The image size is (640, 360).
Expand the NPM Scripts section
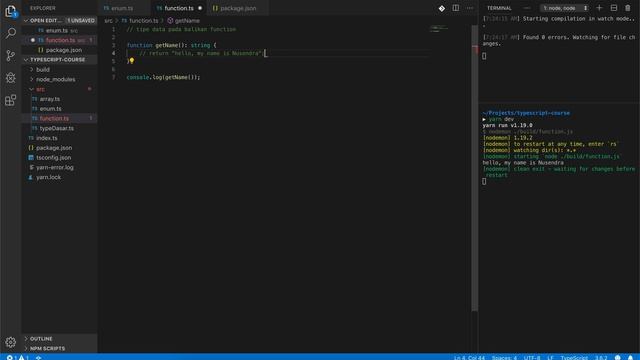click(59, 349)
